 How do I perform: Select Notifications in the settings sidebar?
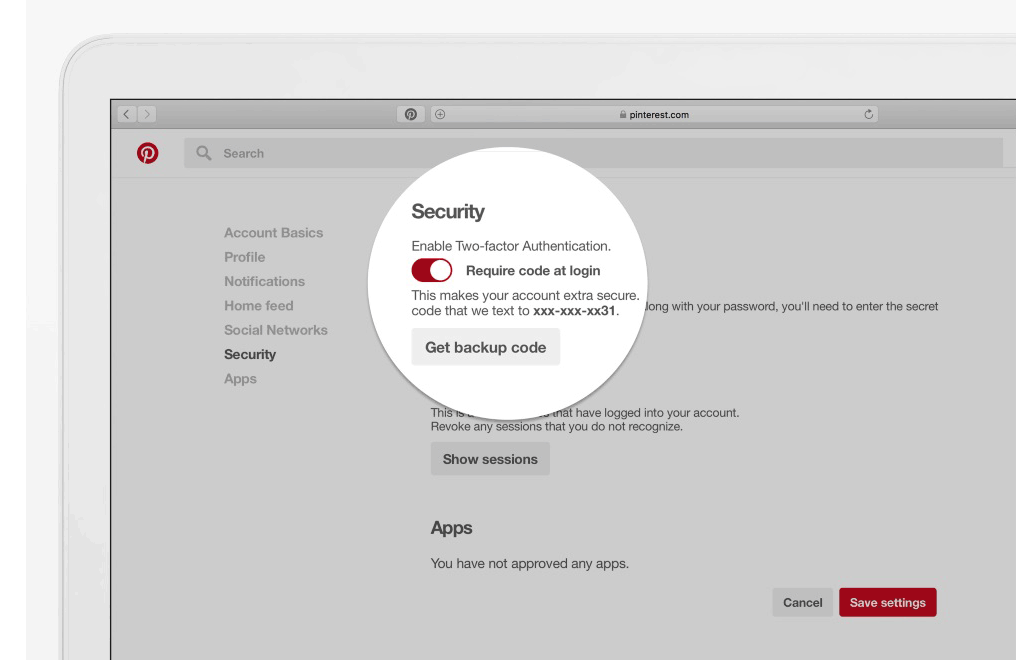[264, 281]
